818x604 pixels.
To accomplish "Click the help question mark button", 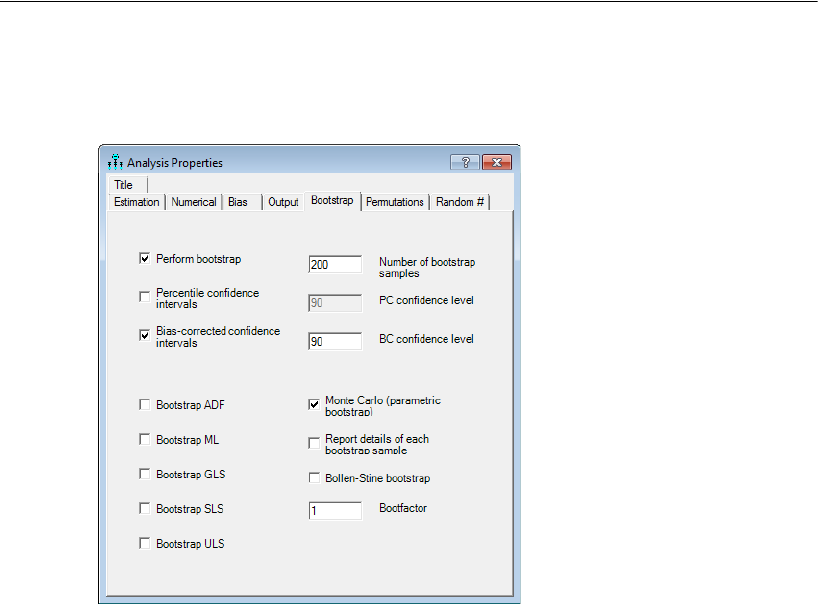I will coord(465,162).
